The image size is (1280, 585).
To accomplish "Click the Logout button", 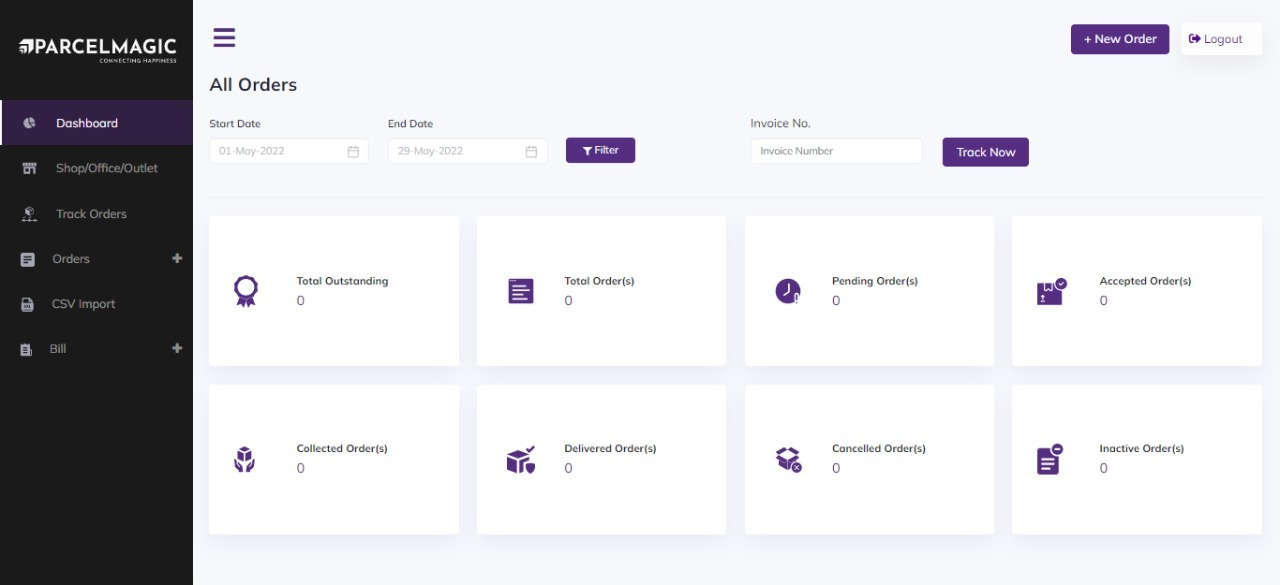I will (x=1221, y=39).
